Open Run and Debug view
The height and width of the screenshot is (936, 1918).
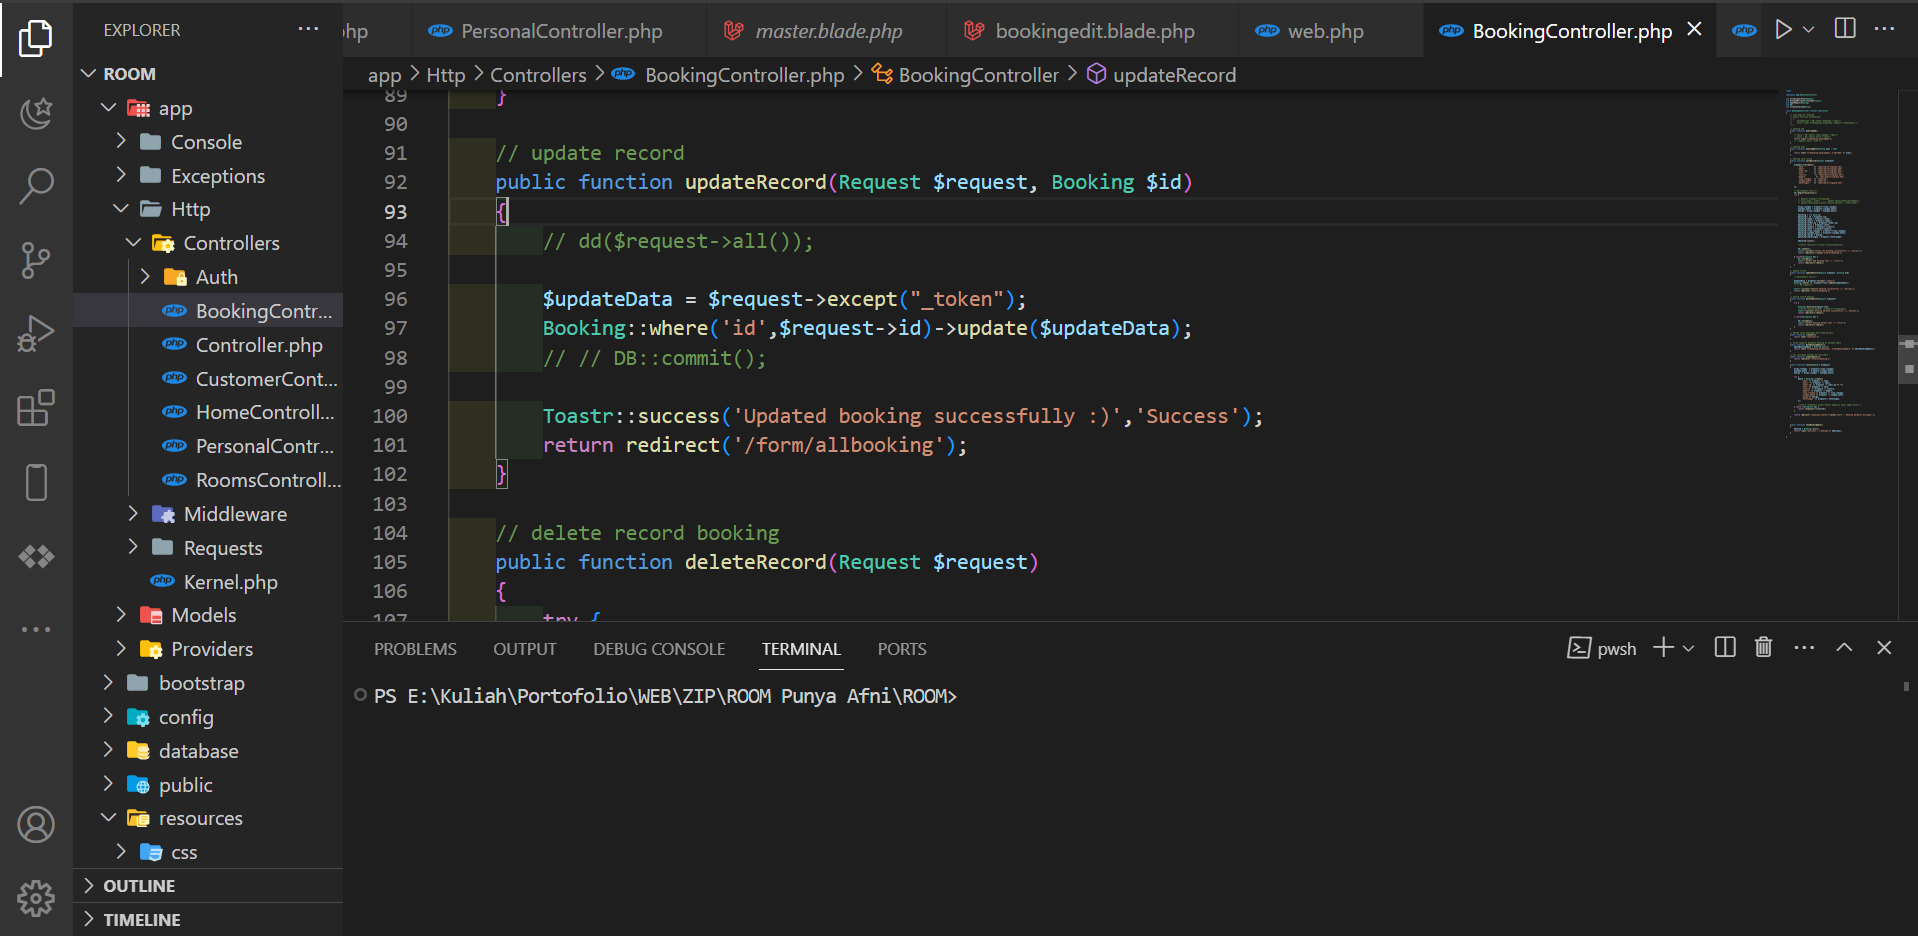coord(36,334)
